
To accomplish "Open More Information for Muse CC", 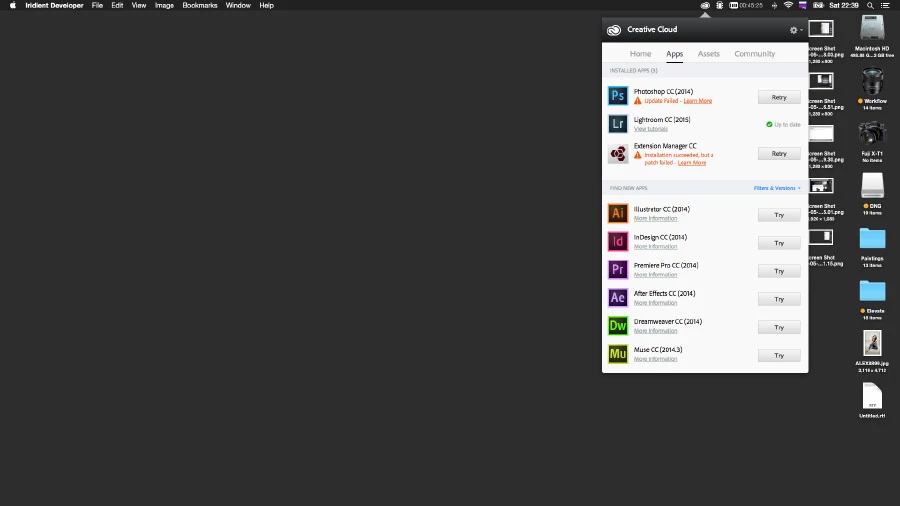I will click(655, 359).
